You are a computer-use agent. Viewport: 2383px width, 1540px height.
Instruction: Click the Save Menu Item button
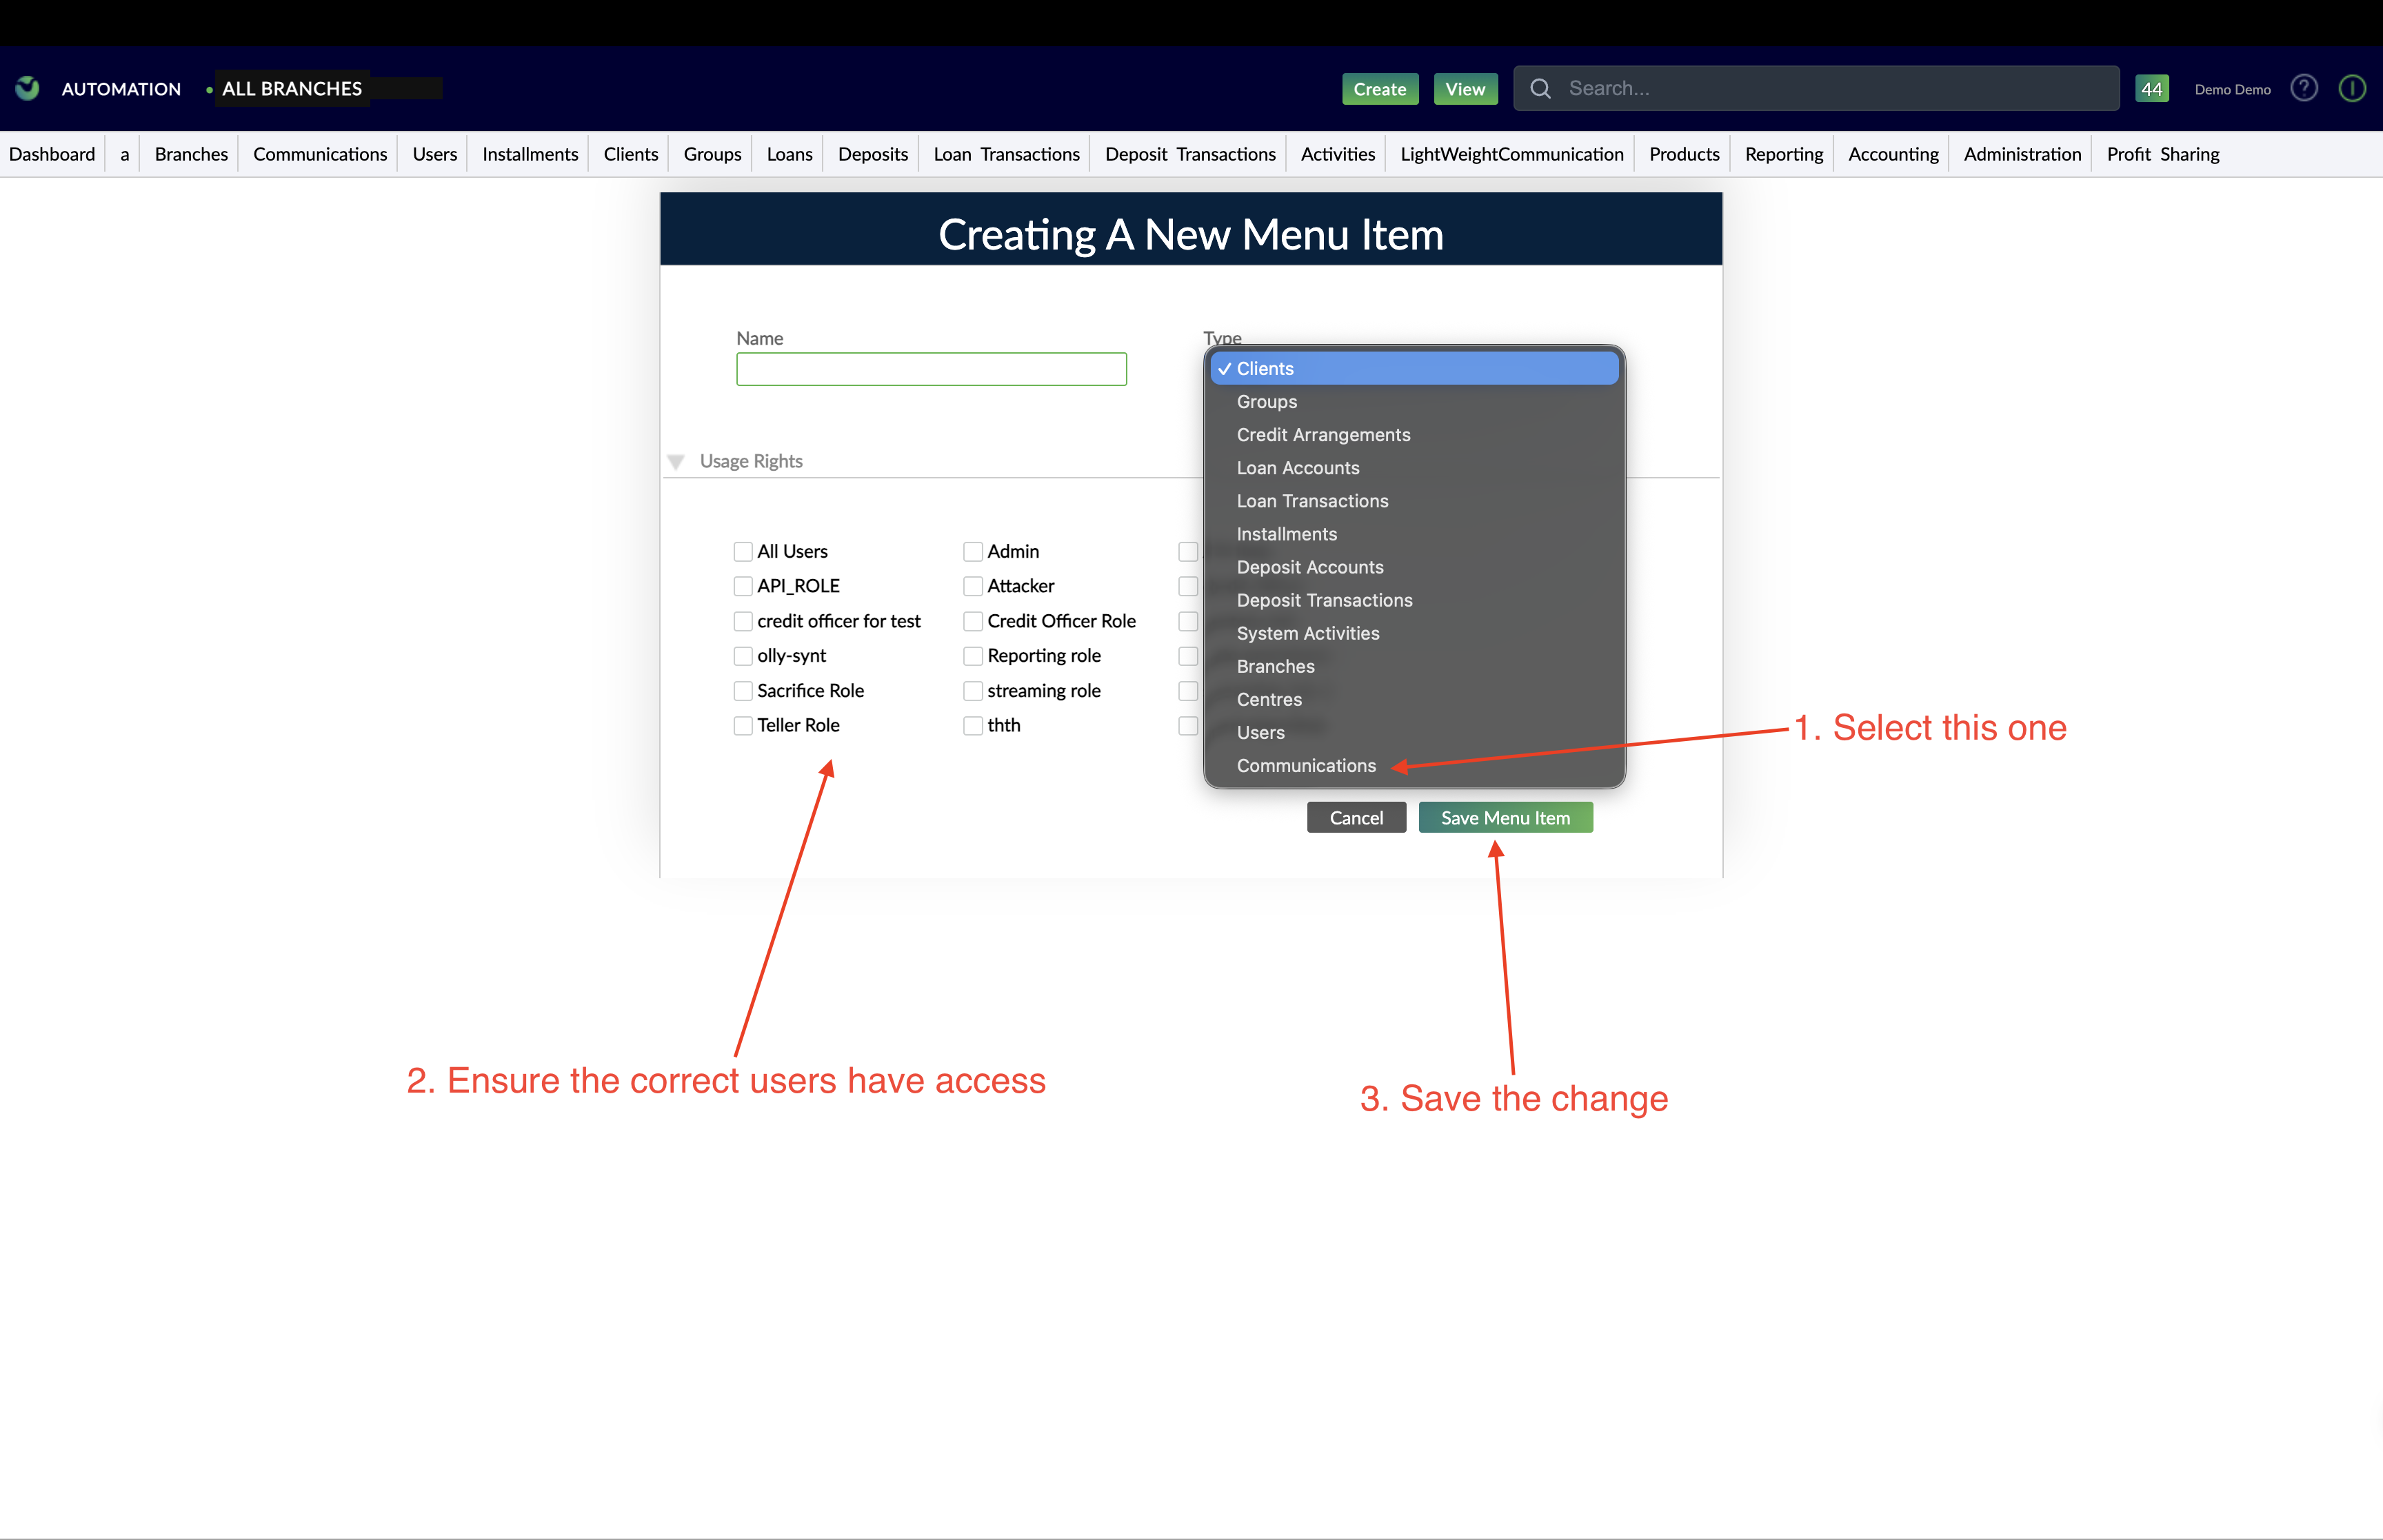(x=1505, y=817)
